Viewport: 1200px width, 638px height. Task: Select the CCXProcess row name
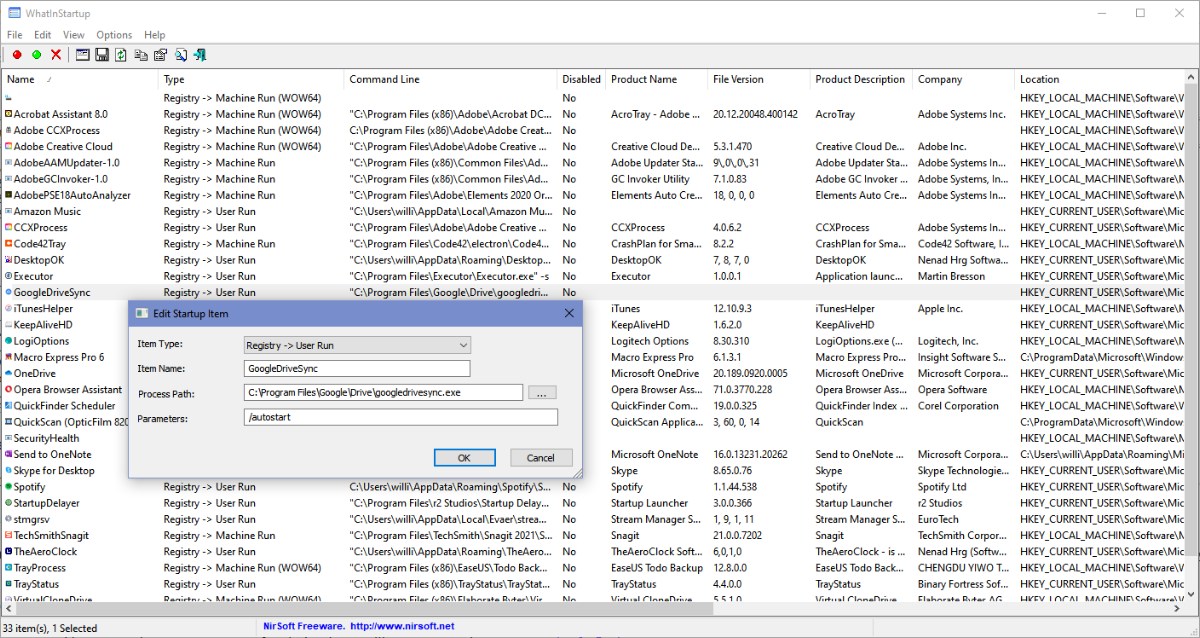tap(41, 228)
